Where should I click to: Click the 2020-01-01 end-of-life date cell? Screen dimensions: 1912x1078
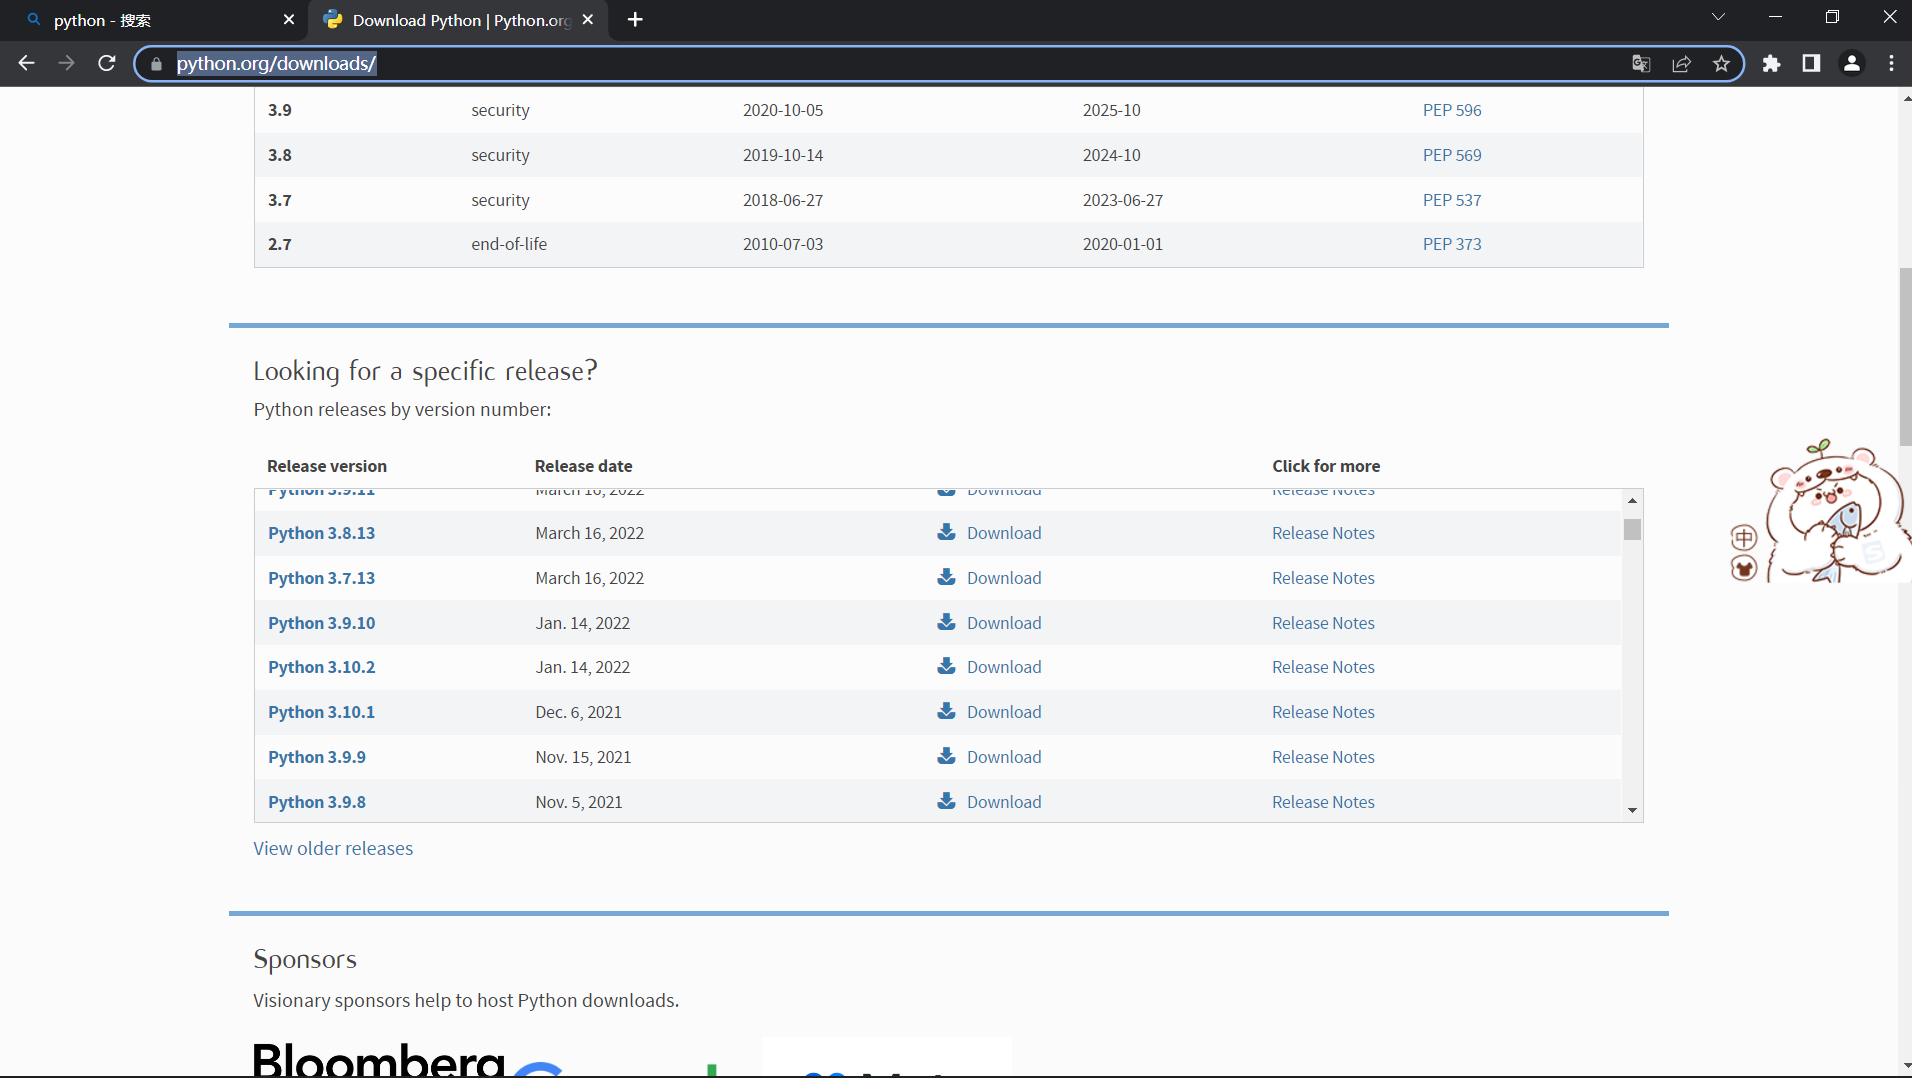[1122, 244]
